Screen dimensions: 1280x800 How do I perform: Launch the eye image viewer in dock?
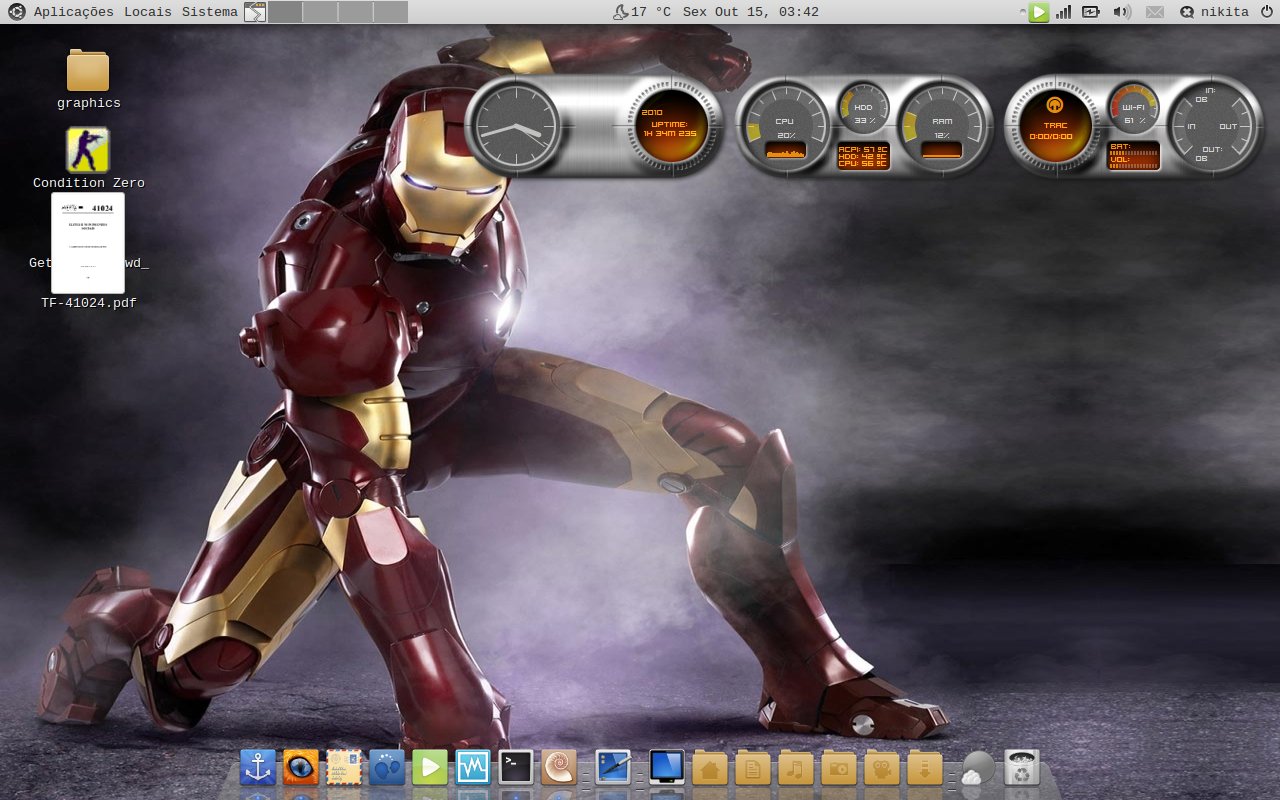coord(301,768)
